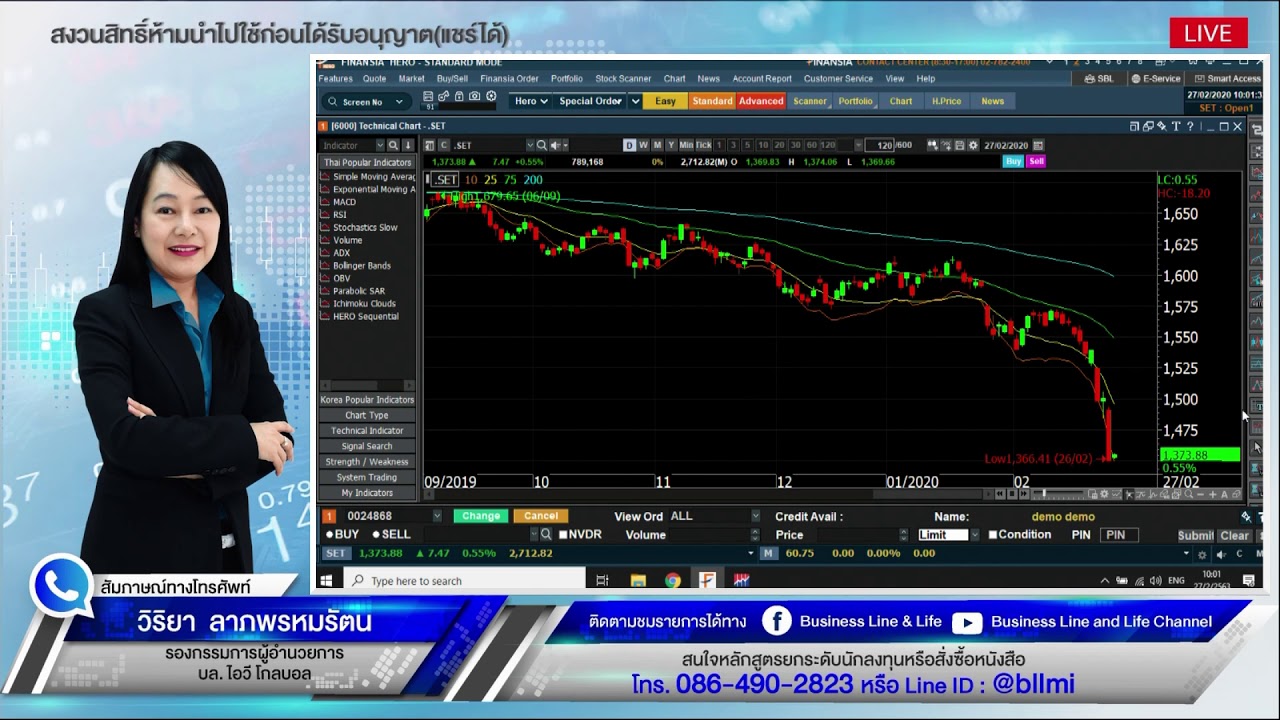The width and height of the screenshot is (1280, 720).
Task: Open the Help menu
Action: coord(926,79)
